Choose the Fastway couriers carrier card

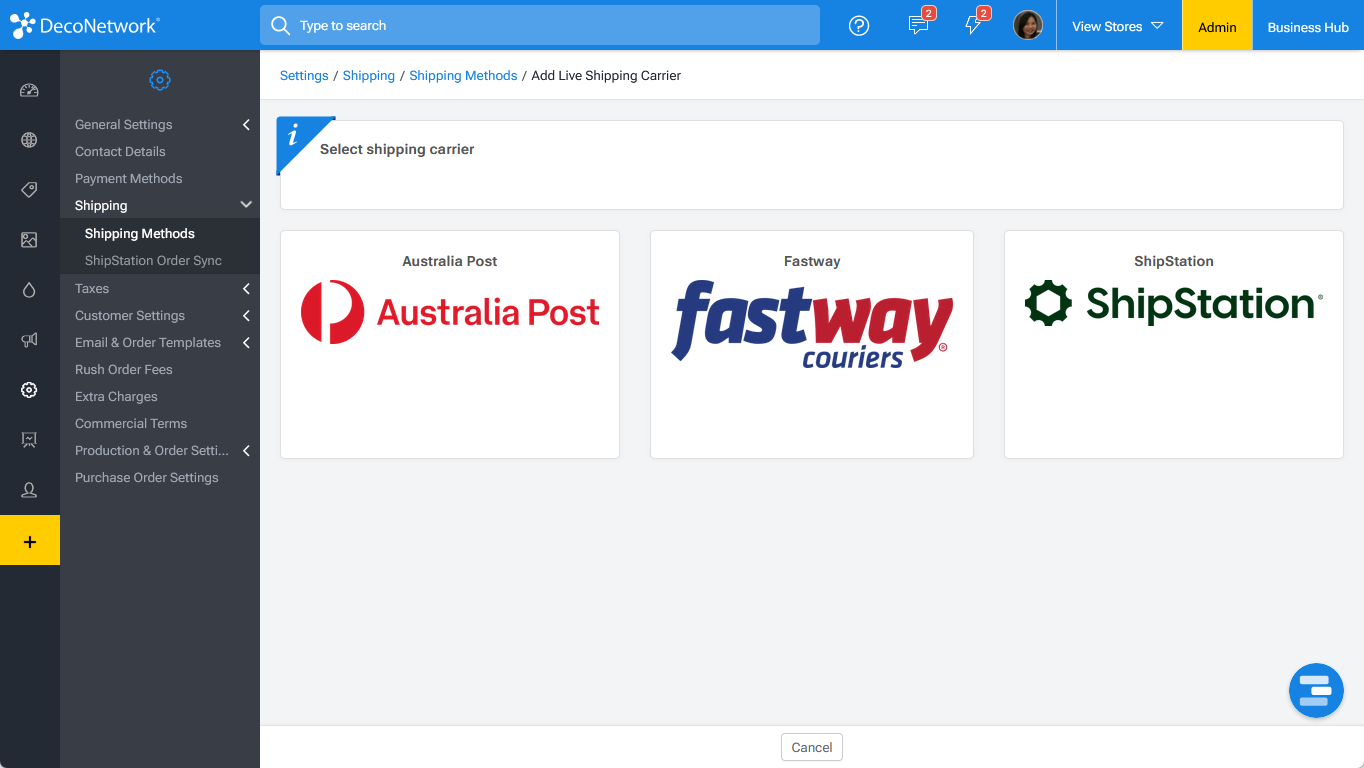coord(812,345)
